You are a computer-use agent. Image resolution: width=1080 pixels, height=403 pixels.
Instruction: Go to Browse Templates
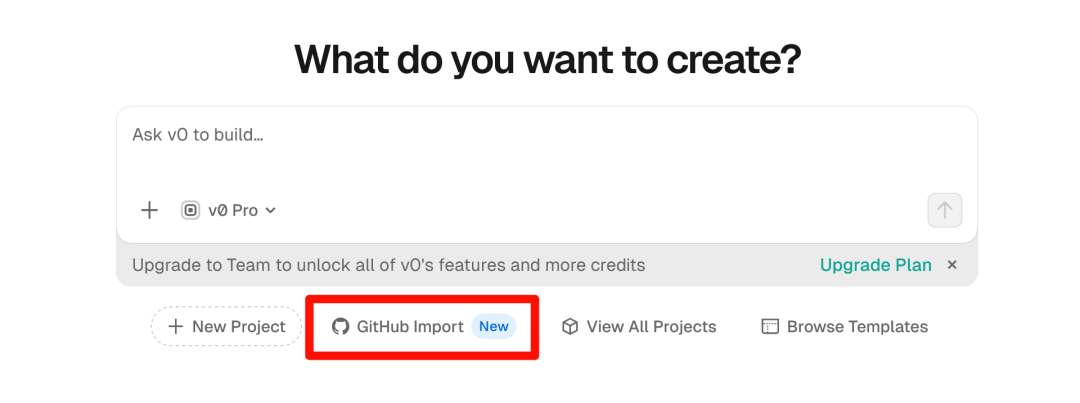pos(857,327)
